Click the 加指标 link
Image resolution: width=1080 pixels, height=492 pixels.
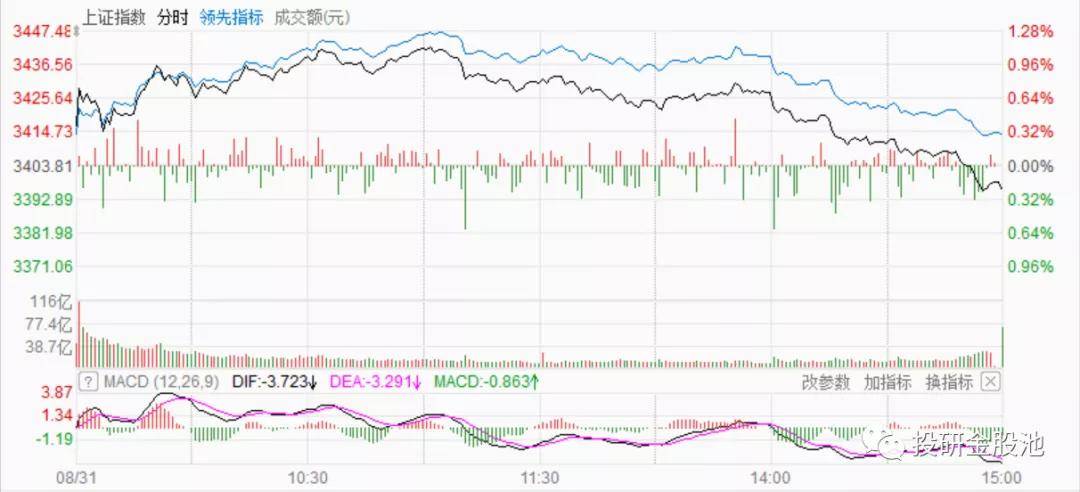[887, 382]
